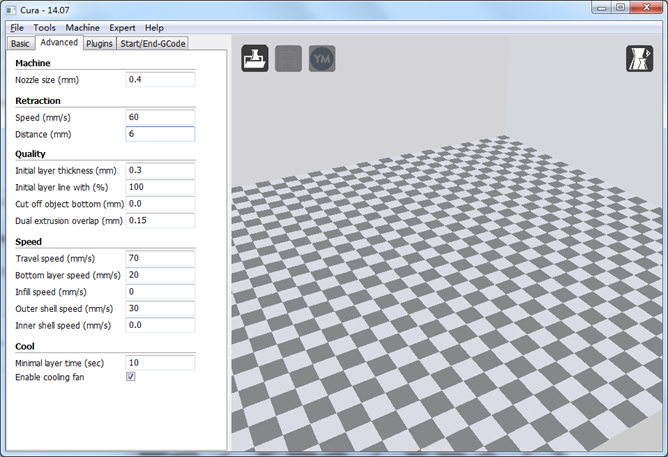The image size is (668, 457).
Task: Click the Quality section heading
Action: coord(30,154)
